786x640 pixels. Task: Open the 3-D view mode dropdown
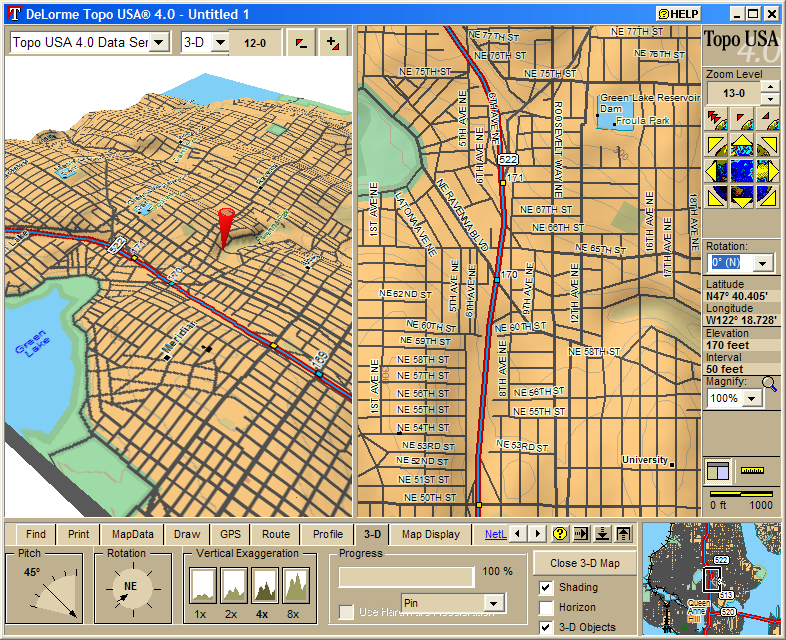[220, 43]
